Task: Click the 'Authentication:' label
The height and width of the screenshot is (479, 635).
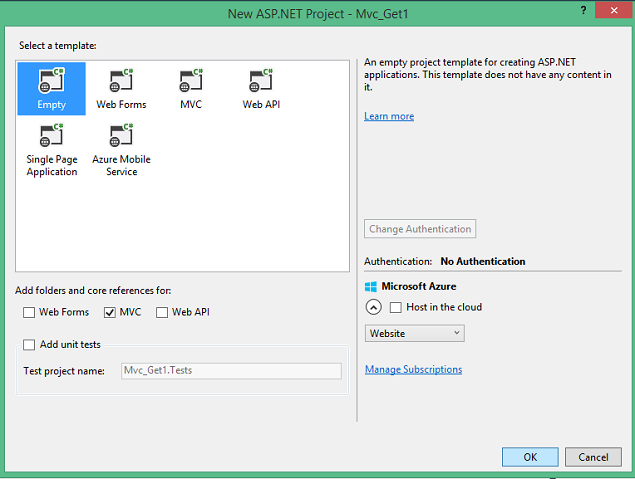Action: pos(398,262)
